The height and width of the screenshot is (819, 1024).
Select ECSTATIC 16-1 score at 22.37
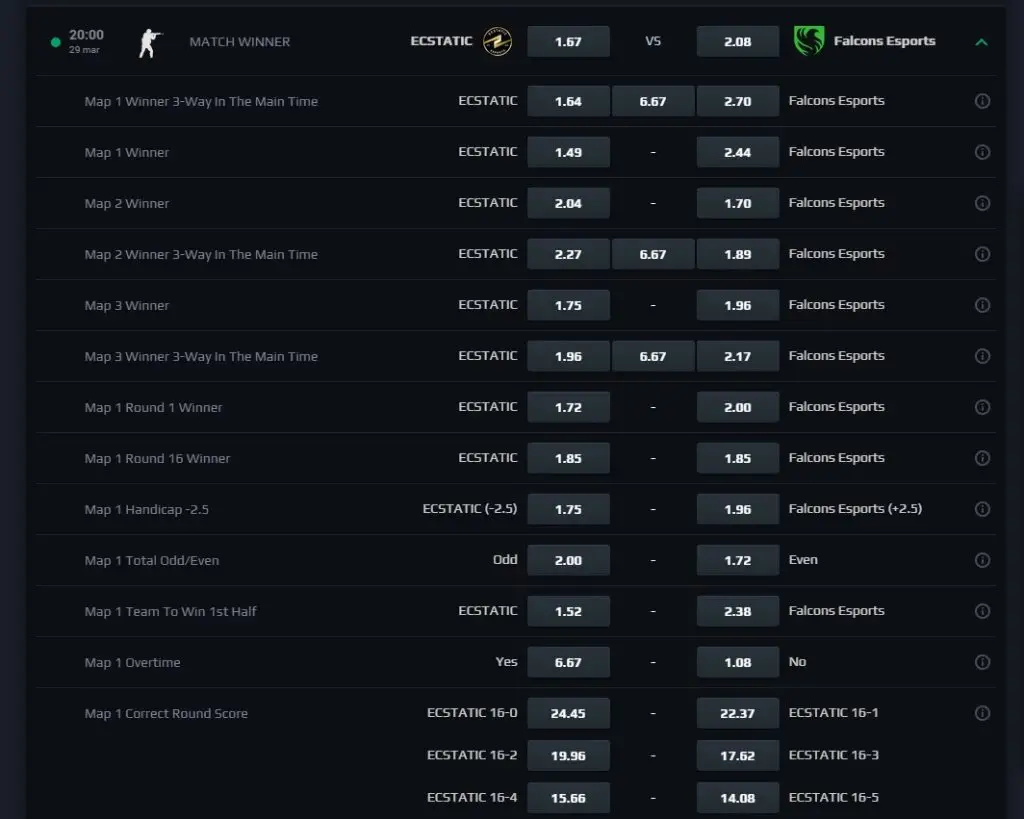coord(737,713)
